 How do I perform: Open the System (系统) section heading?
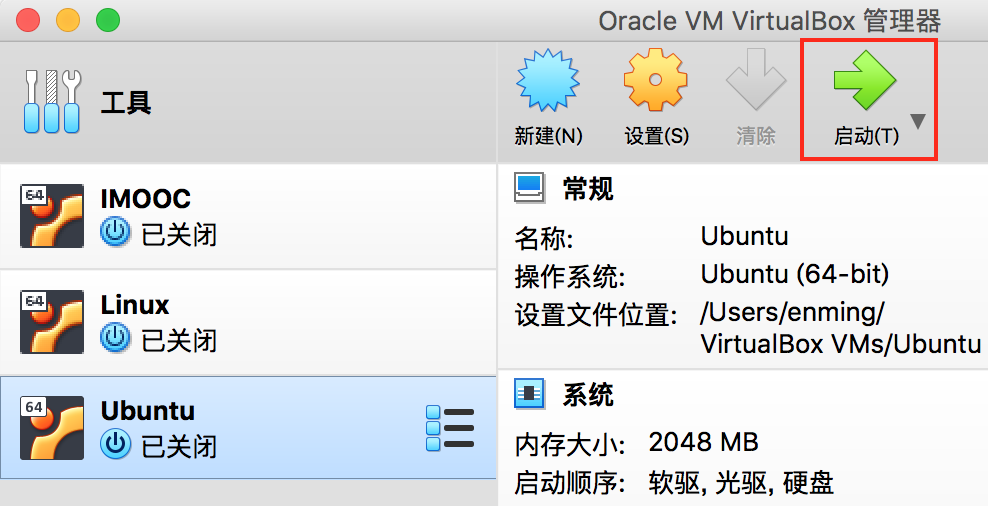tap(588, 395)
